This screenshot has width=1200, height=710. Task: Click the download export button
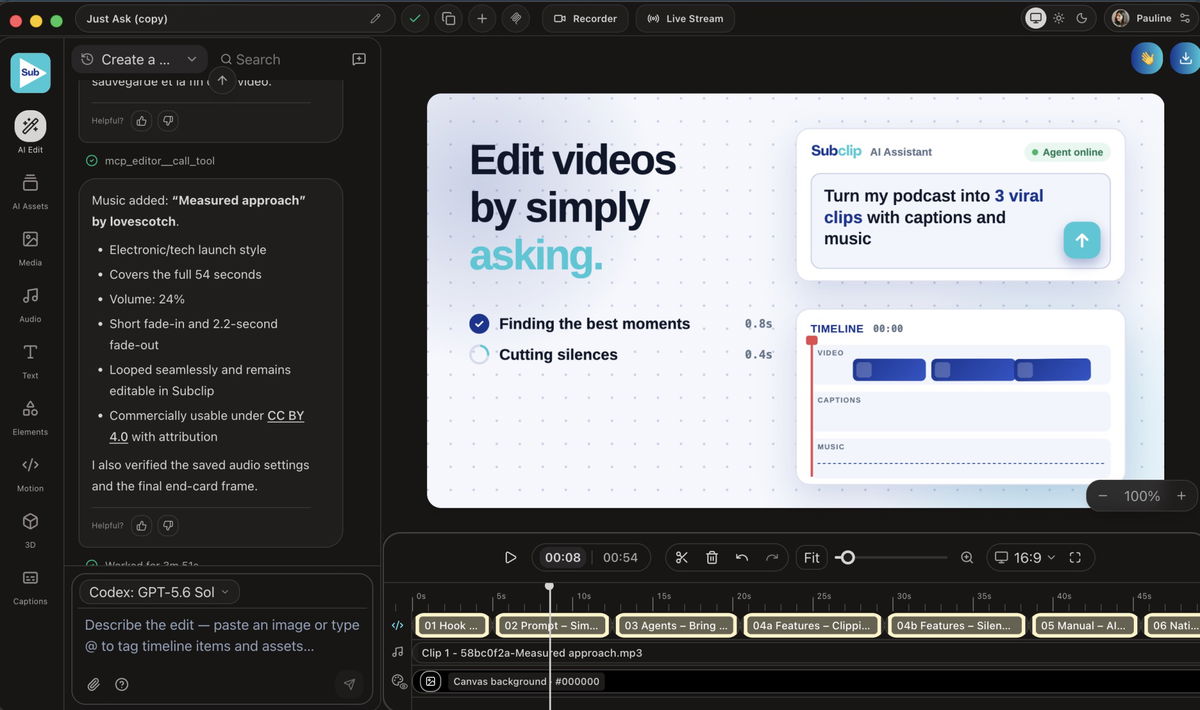coord(1185,58)
